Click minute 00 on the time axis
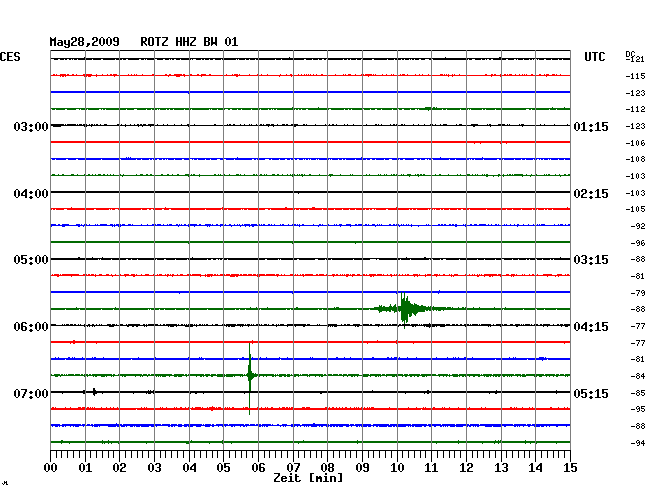This screenshot has height=494, width=650. pos(51,467)
